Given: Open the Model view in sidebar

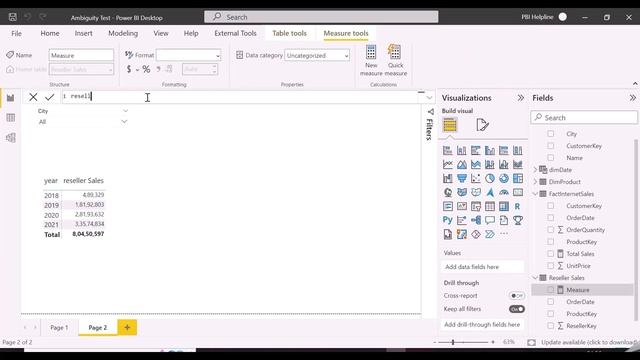Looking at the screenshot, I should (11, 138).
